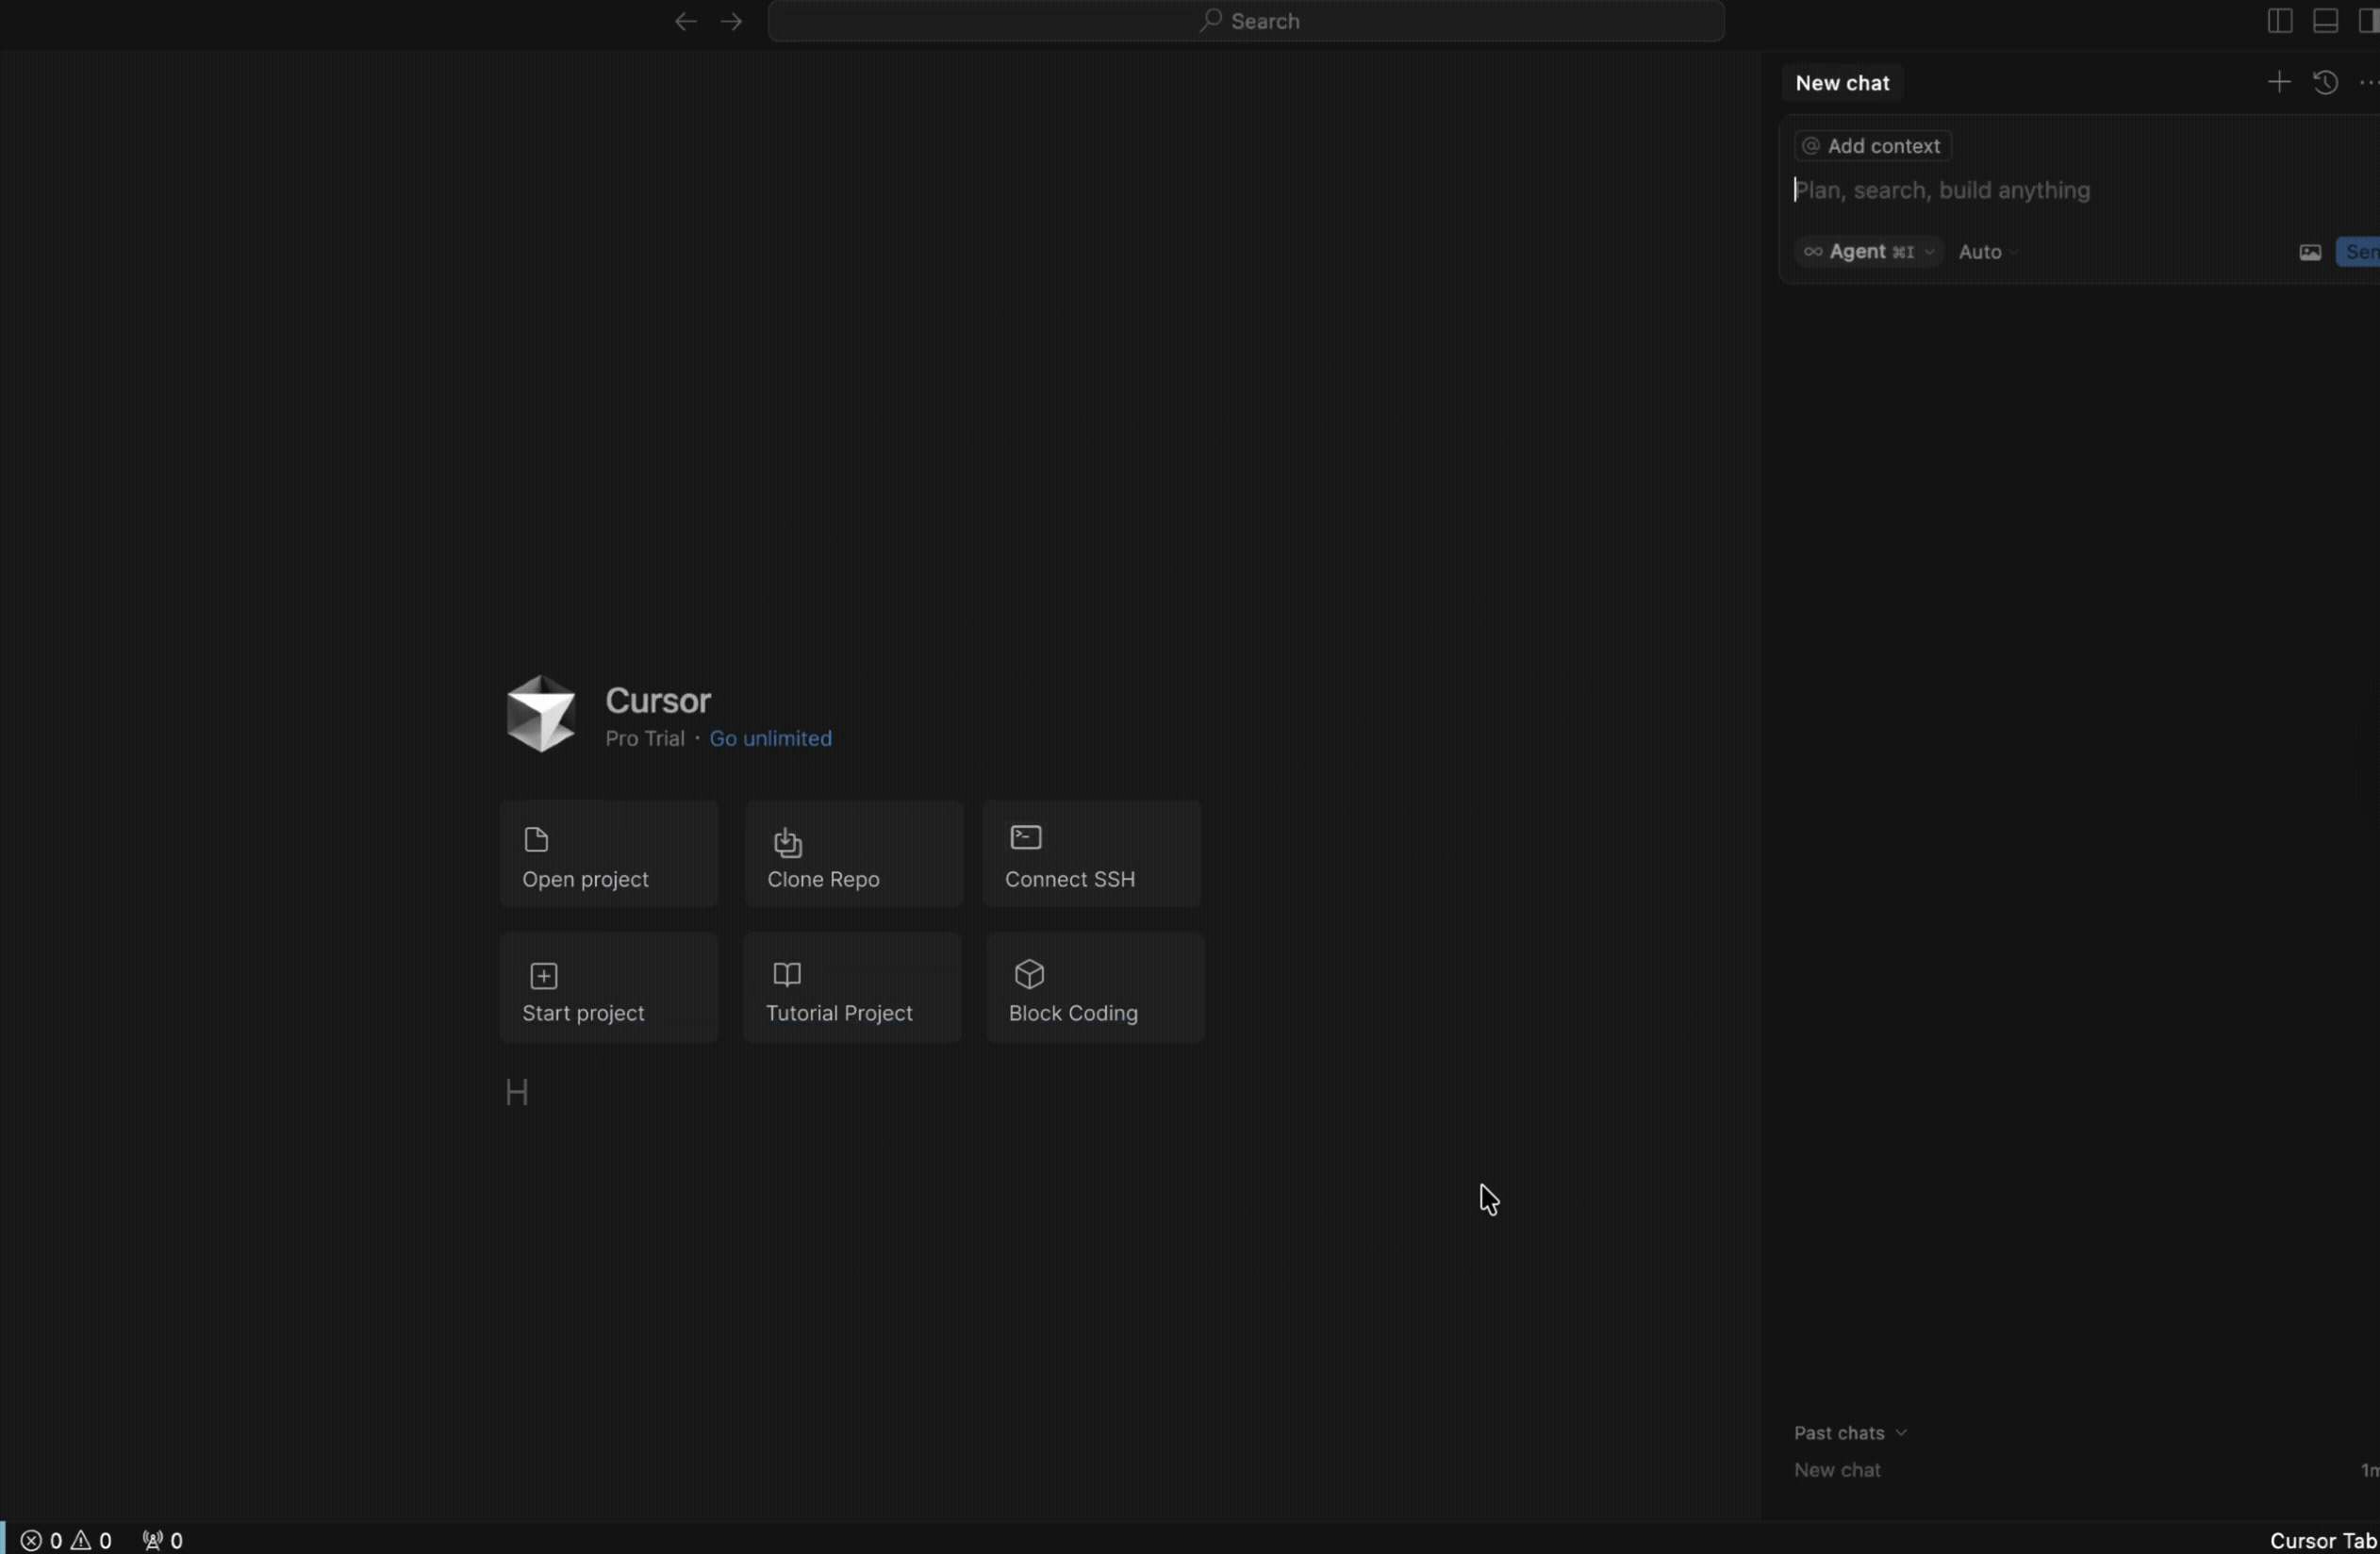
Task: Toggle the bottom panel layout icon
Action: [2325, 21]
